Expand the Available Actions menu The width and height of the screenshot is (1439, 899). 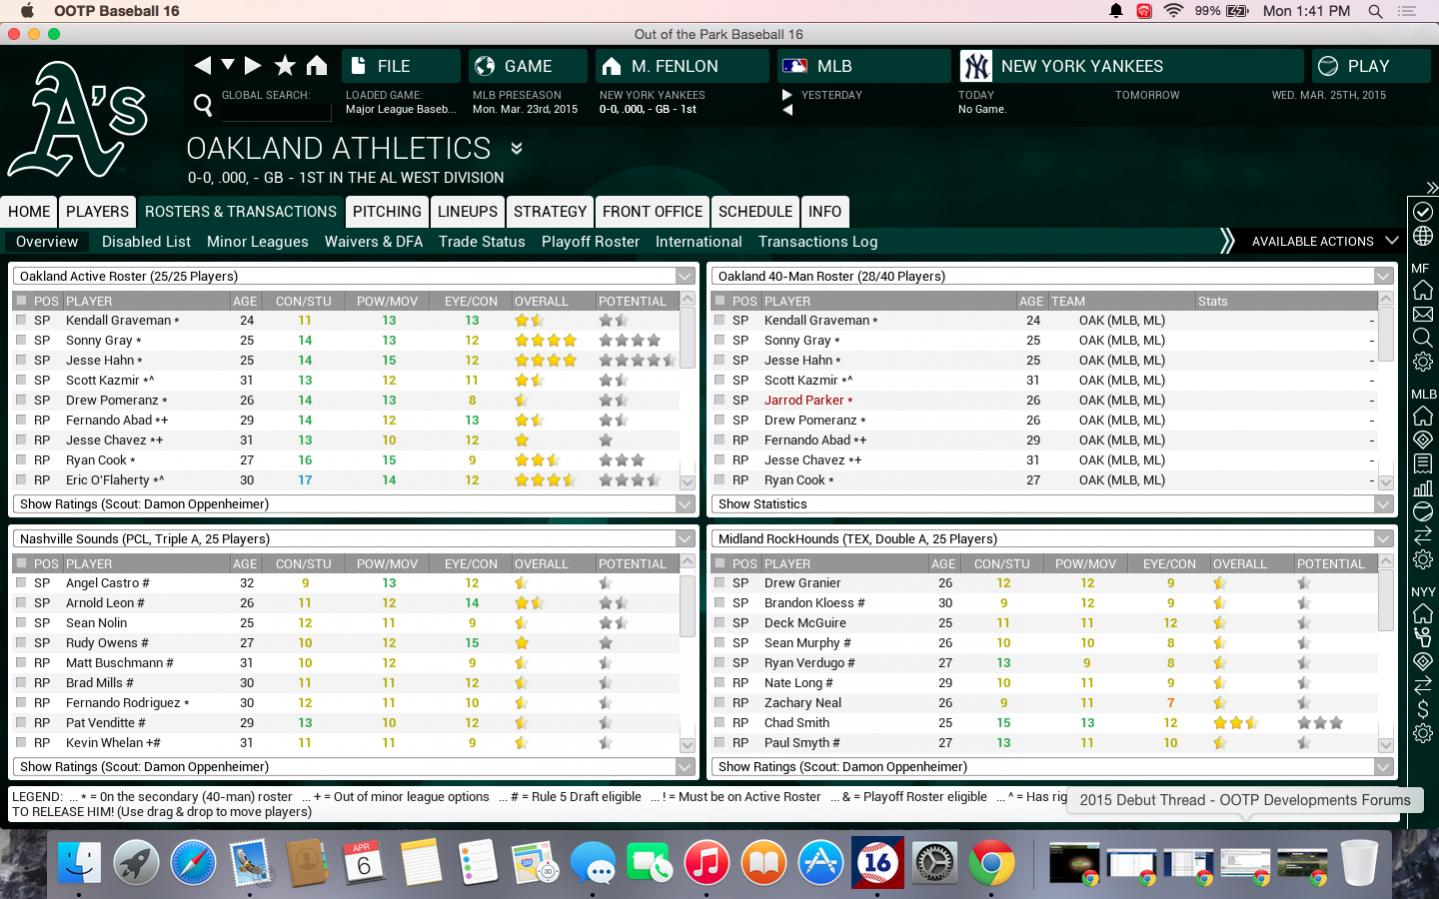point(1325,241)
